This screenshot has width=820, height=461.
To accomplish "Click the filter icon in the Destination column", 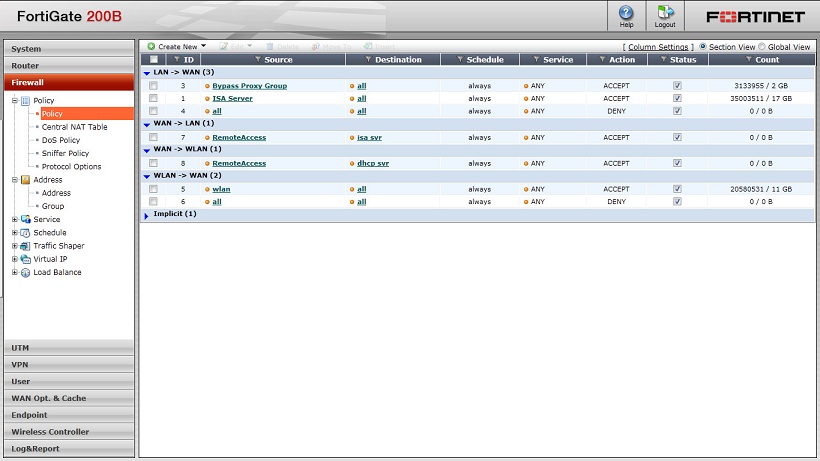I will (x=368, y=60).
